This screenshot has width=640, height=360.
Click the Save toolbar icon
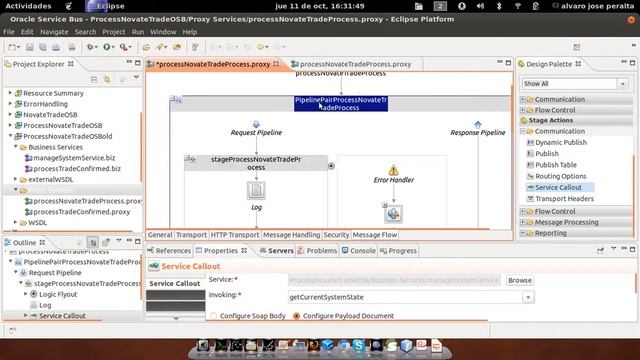30,47
